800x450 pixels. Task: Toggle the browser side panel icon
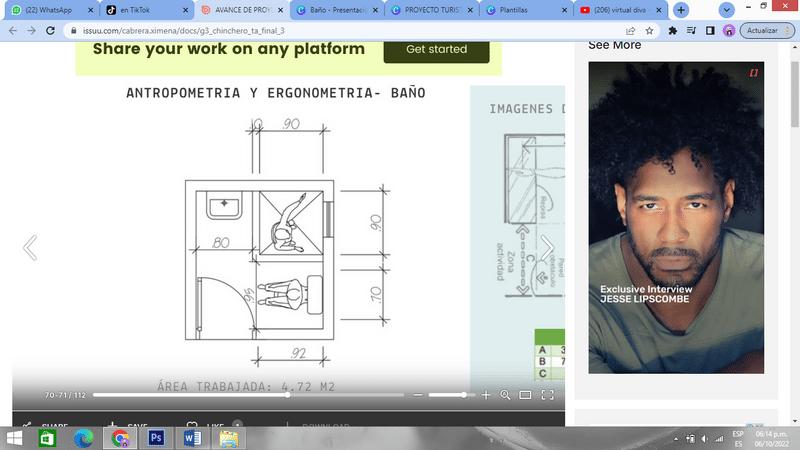(710, 31)
